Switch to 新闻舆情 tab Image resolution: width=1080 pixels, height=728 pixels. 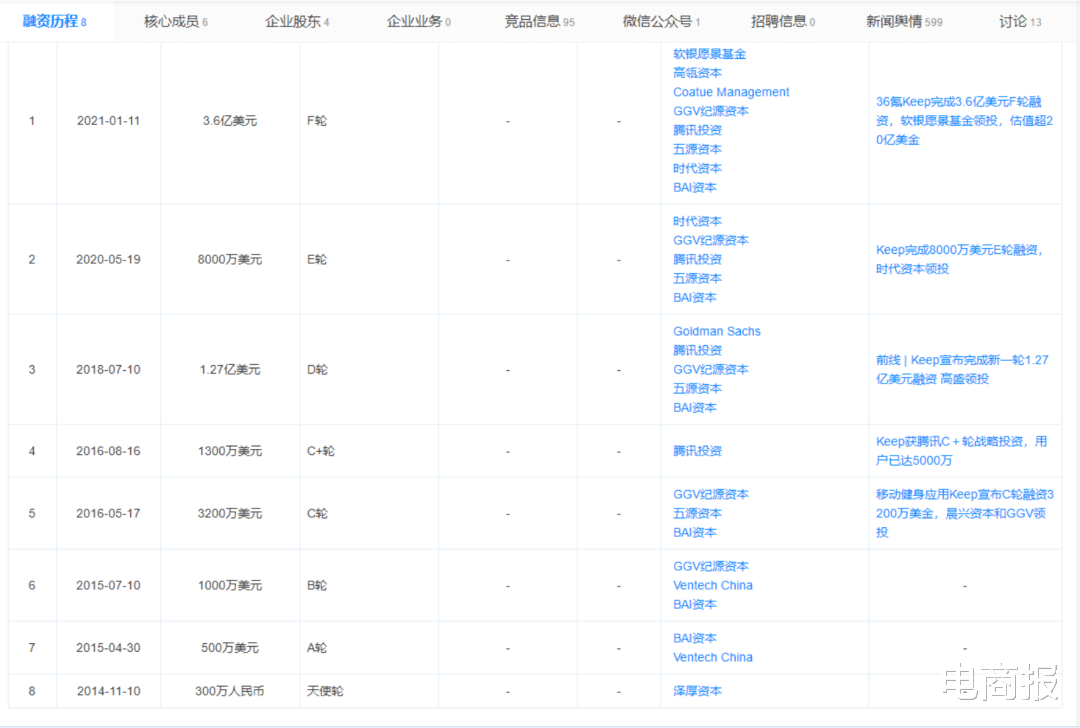point(904,21)
